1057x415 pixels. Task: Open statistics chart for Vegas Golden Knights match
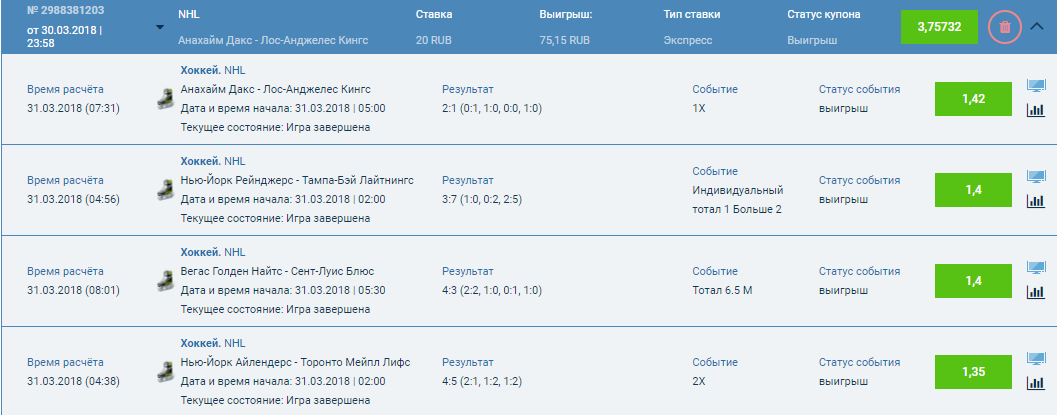pos(1036,291)
